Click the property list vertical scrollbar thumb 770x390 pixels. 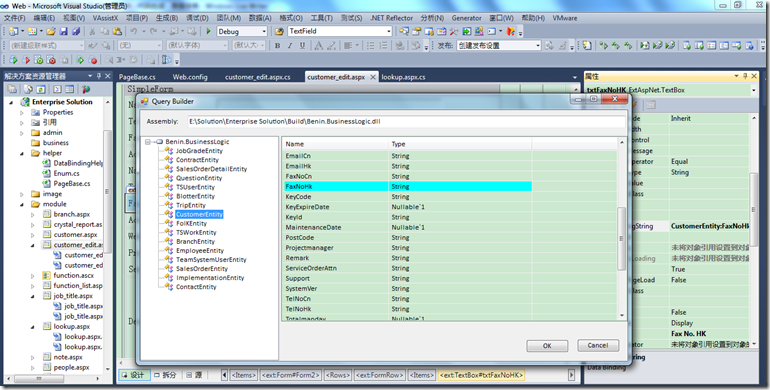click(x=621, y=239)
